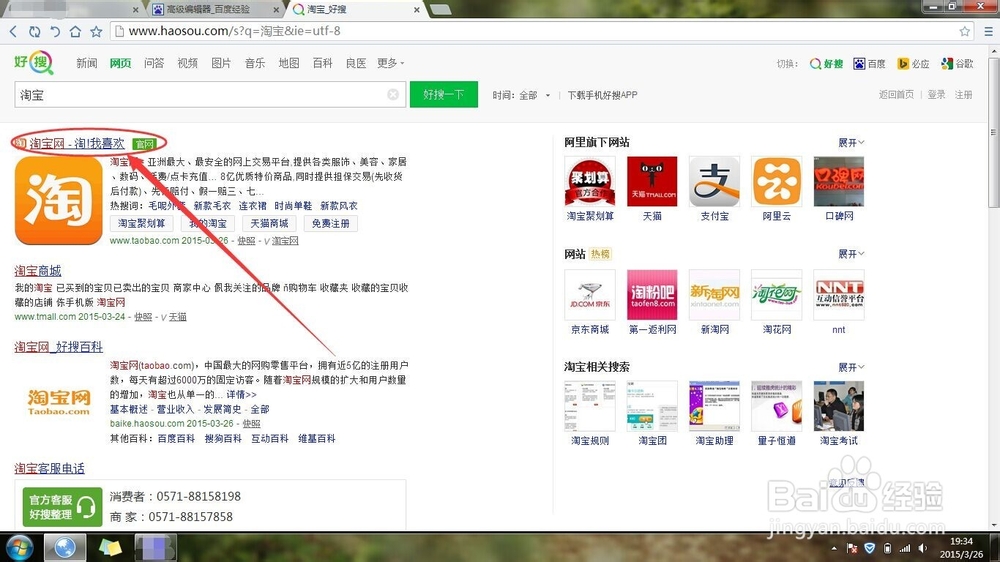Open 新淘网 site icon
Image resolution: width=1000 pixels, height=562 pixels.
click(x=714, y=295)
